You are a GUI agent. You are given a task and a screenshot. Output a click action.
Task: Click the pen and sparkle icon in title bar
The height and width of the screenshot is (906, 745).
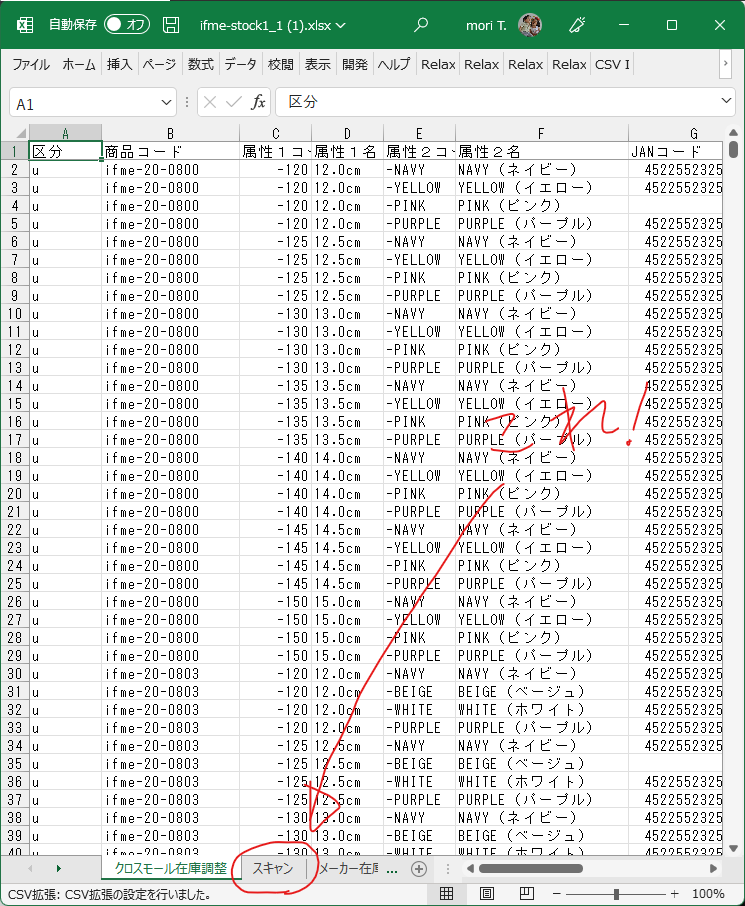point(577,25)
